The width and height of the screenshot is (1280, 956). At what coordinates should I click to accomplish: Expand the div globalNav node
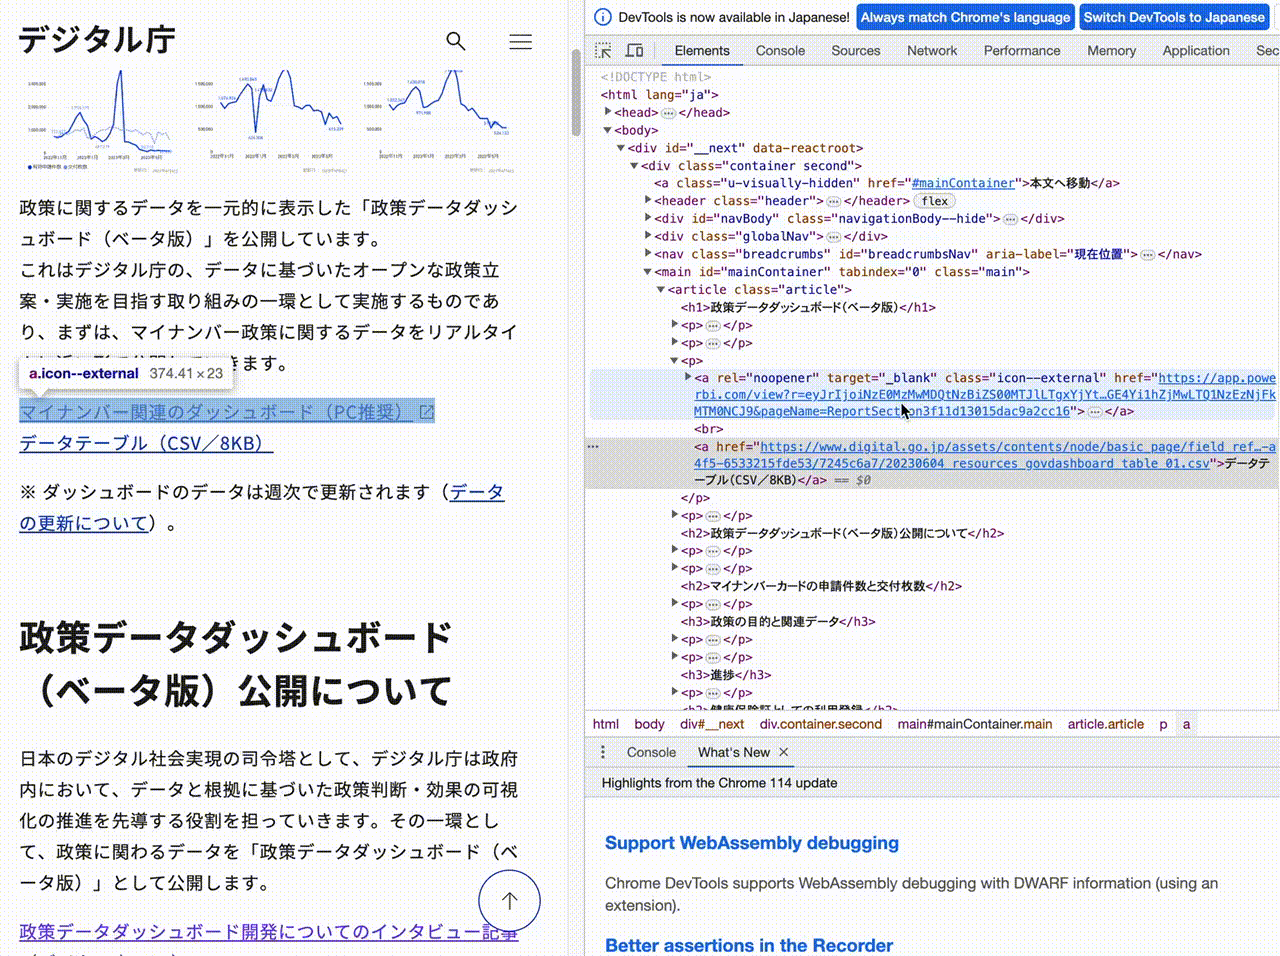[648, 236]
